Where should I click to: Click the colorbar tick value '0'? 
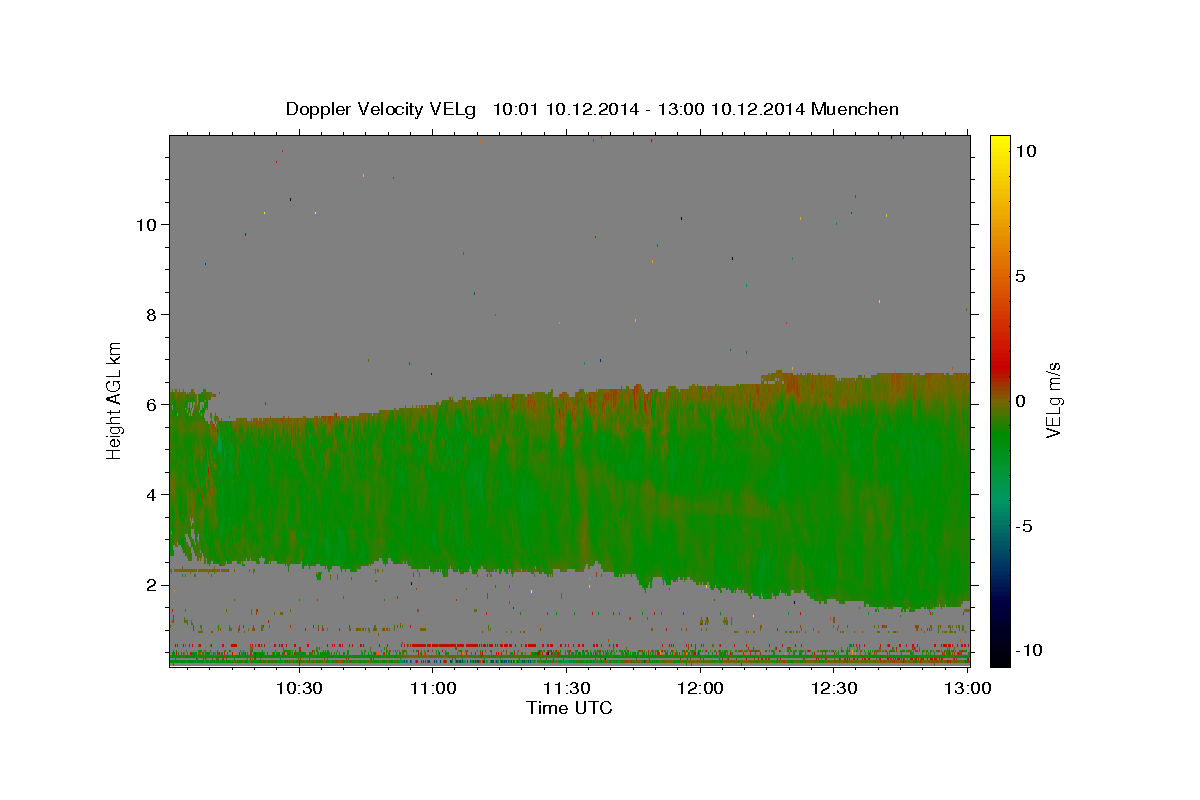pyautogui.click(x=1020, y=401)
